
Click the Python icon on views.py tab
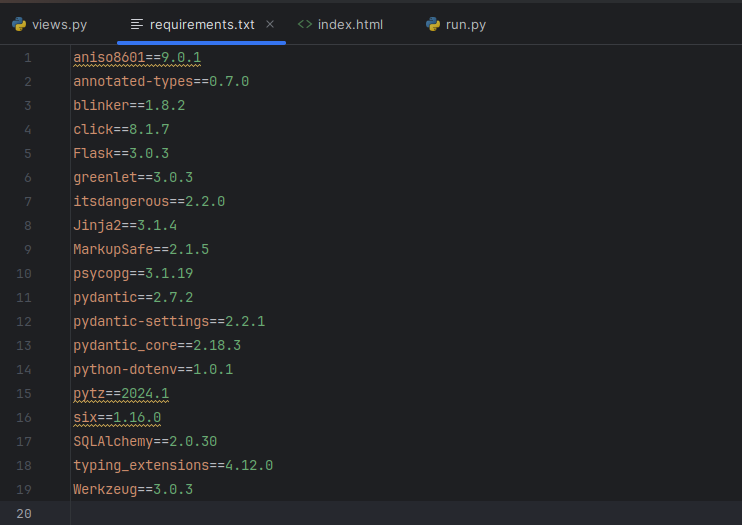tap(19, 25)
